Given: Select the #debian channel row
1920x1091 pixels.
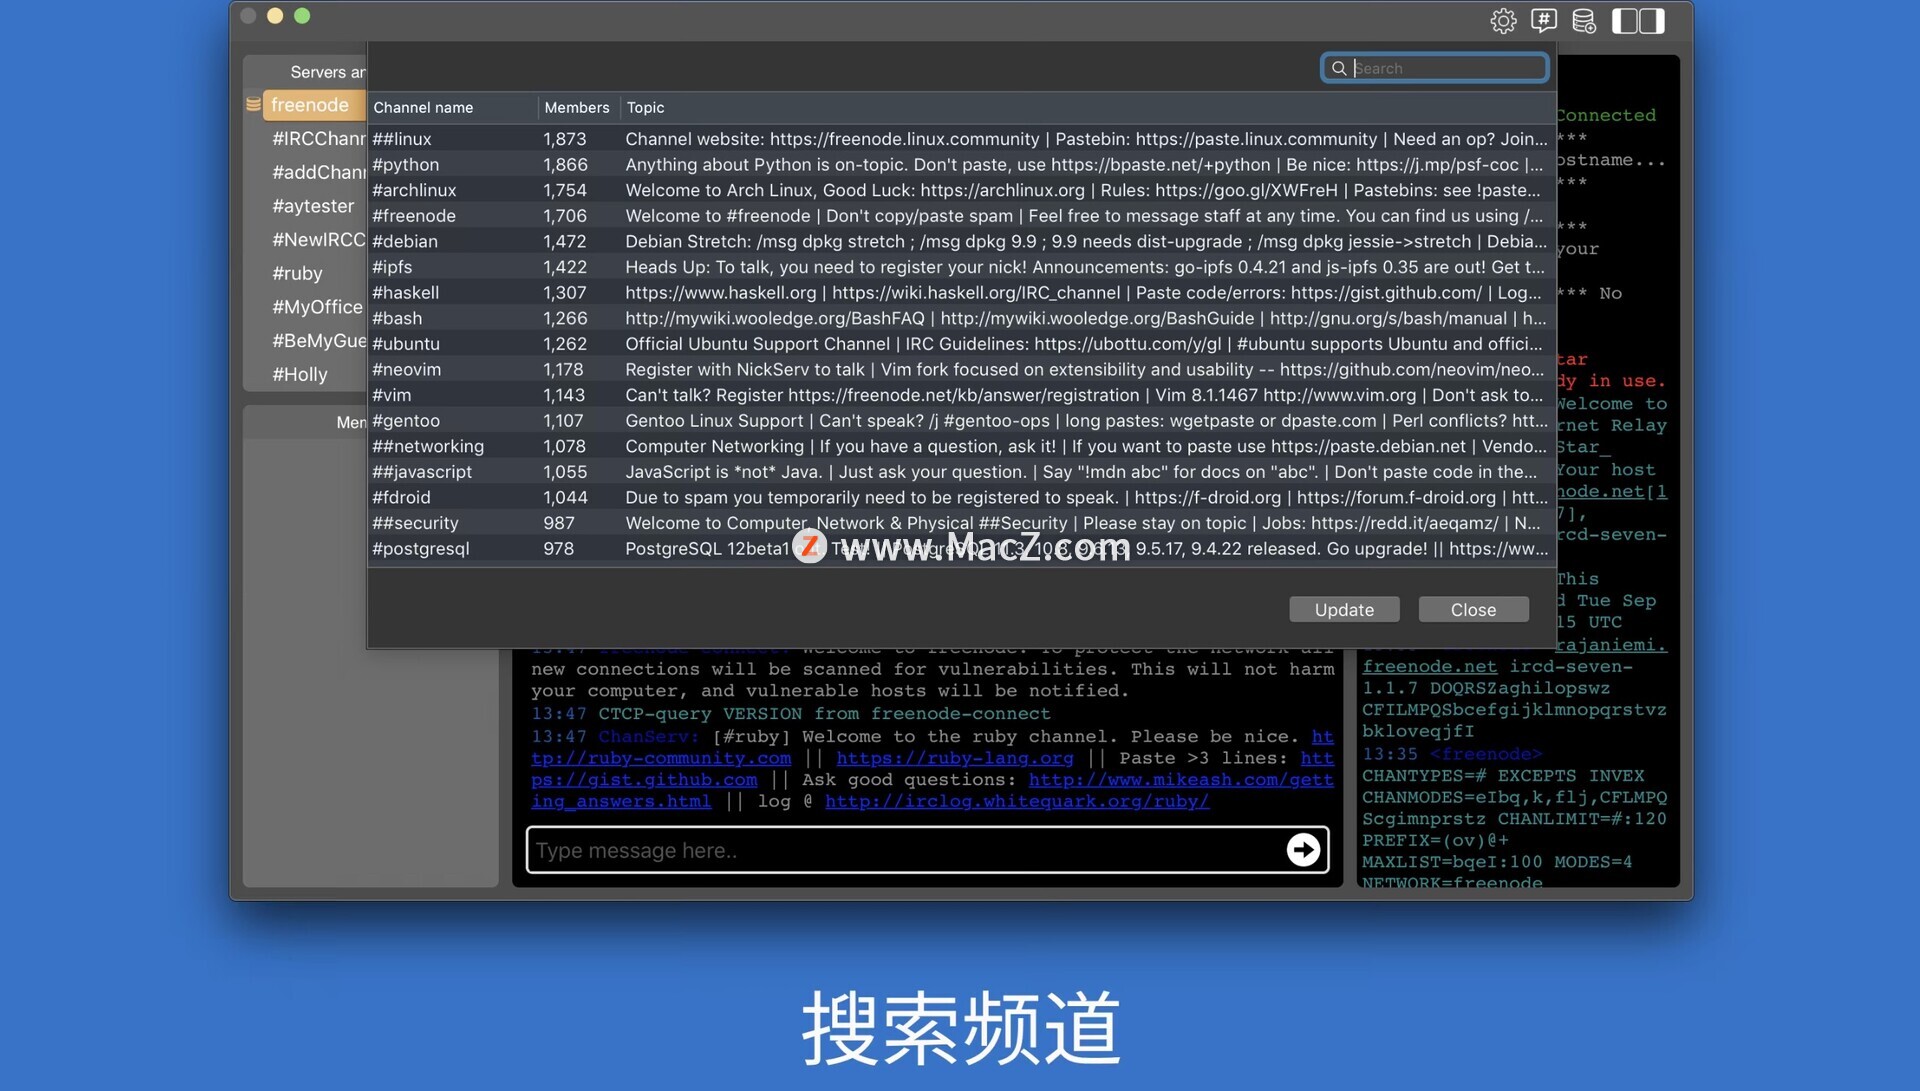Looking at the screenshot, I should [961, 242].
